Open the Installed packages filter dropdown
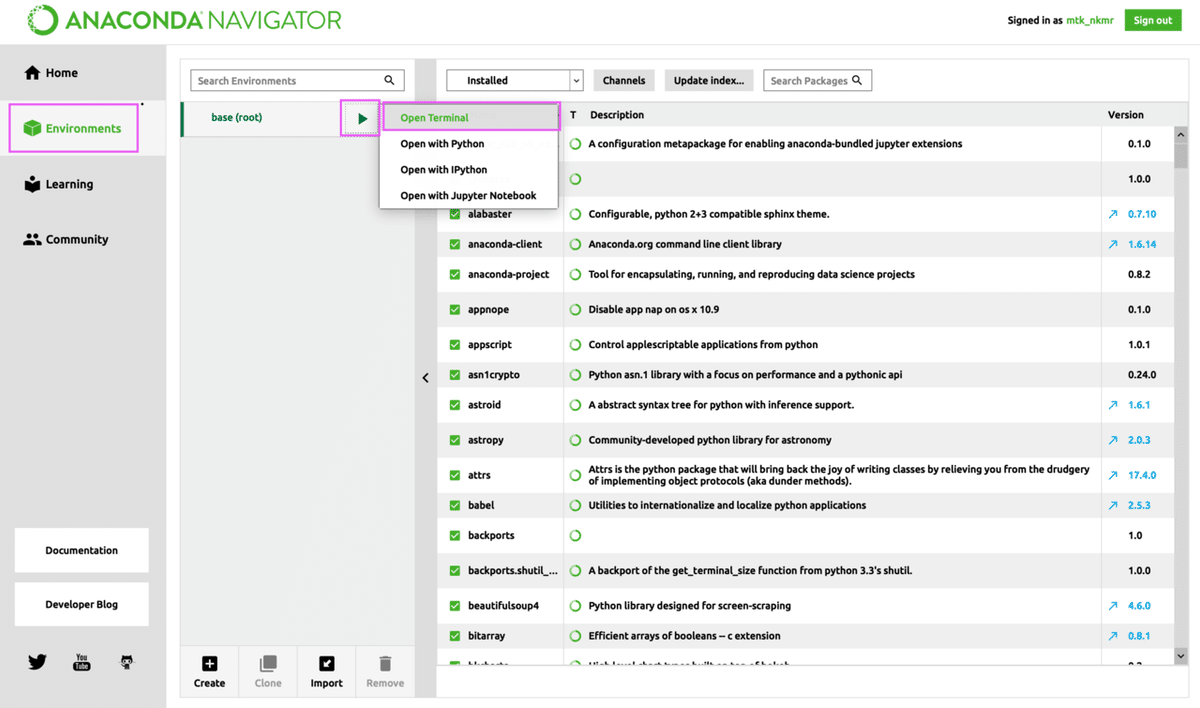Viewport: 1200px width, 708px height. point(514,80)
